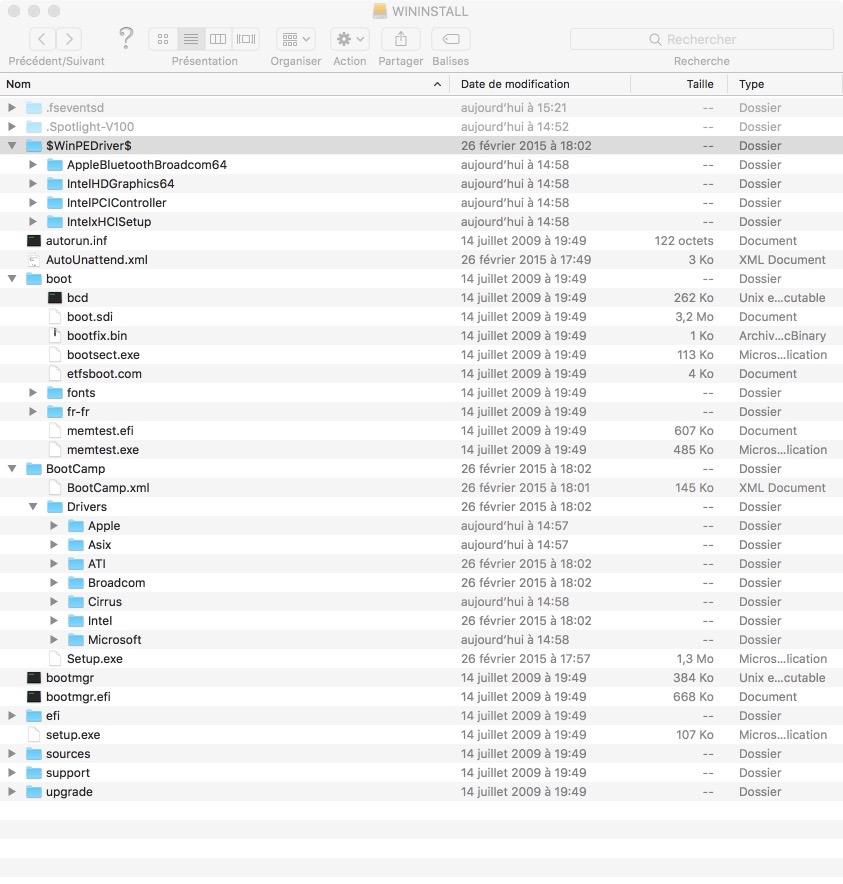
Task: Click the Partager share icon
Action: point(401,39)
